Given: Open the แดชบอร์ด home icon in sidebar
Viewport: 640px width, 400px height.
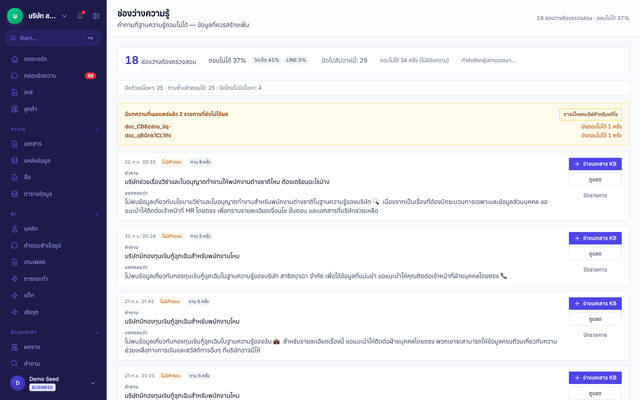Looking at the screenshot, I should pyautogui.click(x=15, y=59).
